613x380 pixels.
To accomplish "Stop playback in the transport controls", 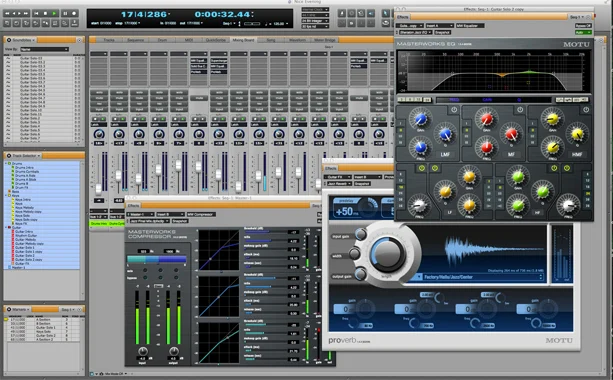I will [45, 13].
